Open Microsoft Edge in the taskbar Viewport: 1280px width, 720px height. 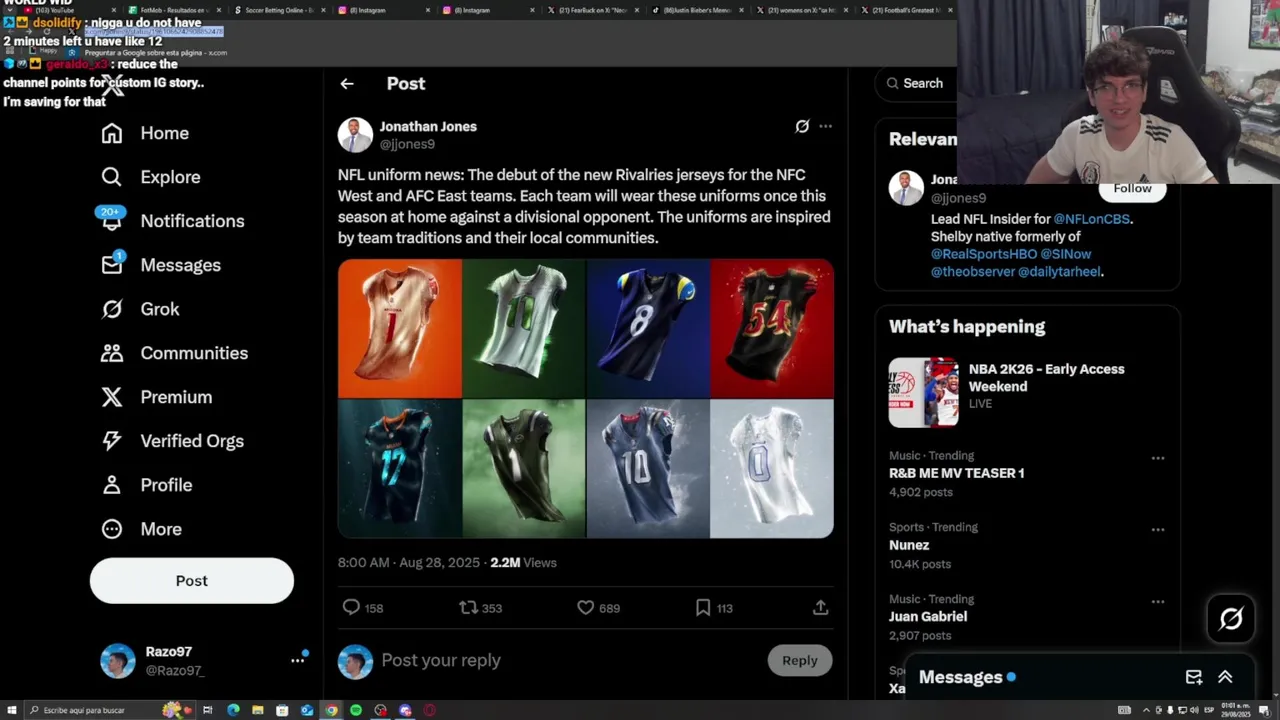coord(233,710)
